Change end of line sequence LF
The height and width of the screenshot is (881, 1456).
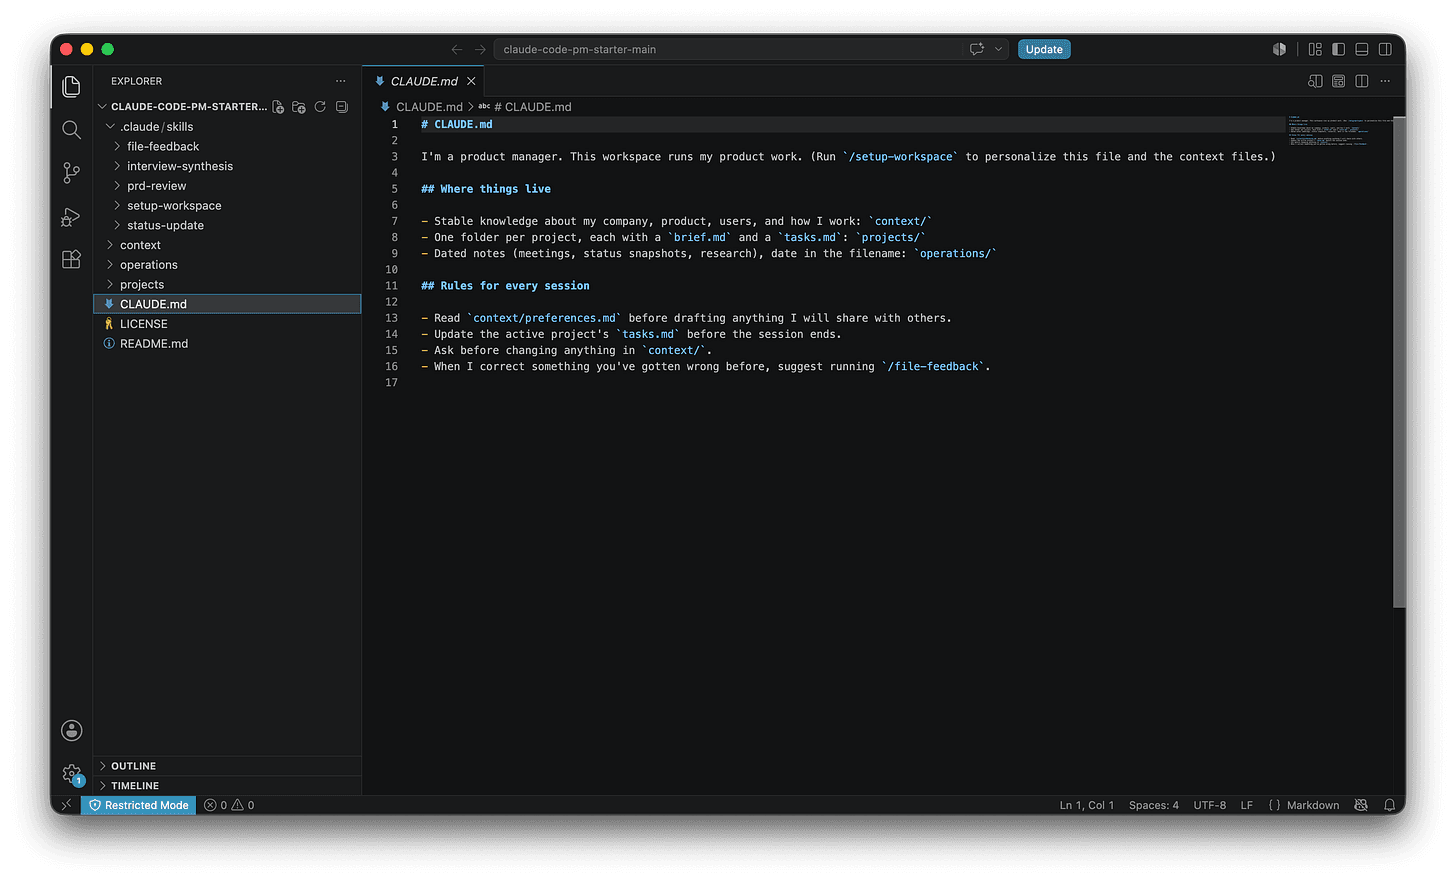point(1247,805)
